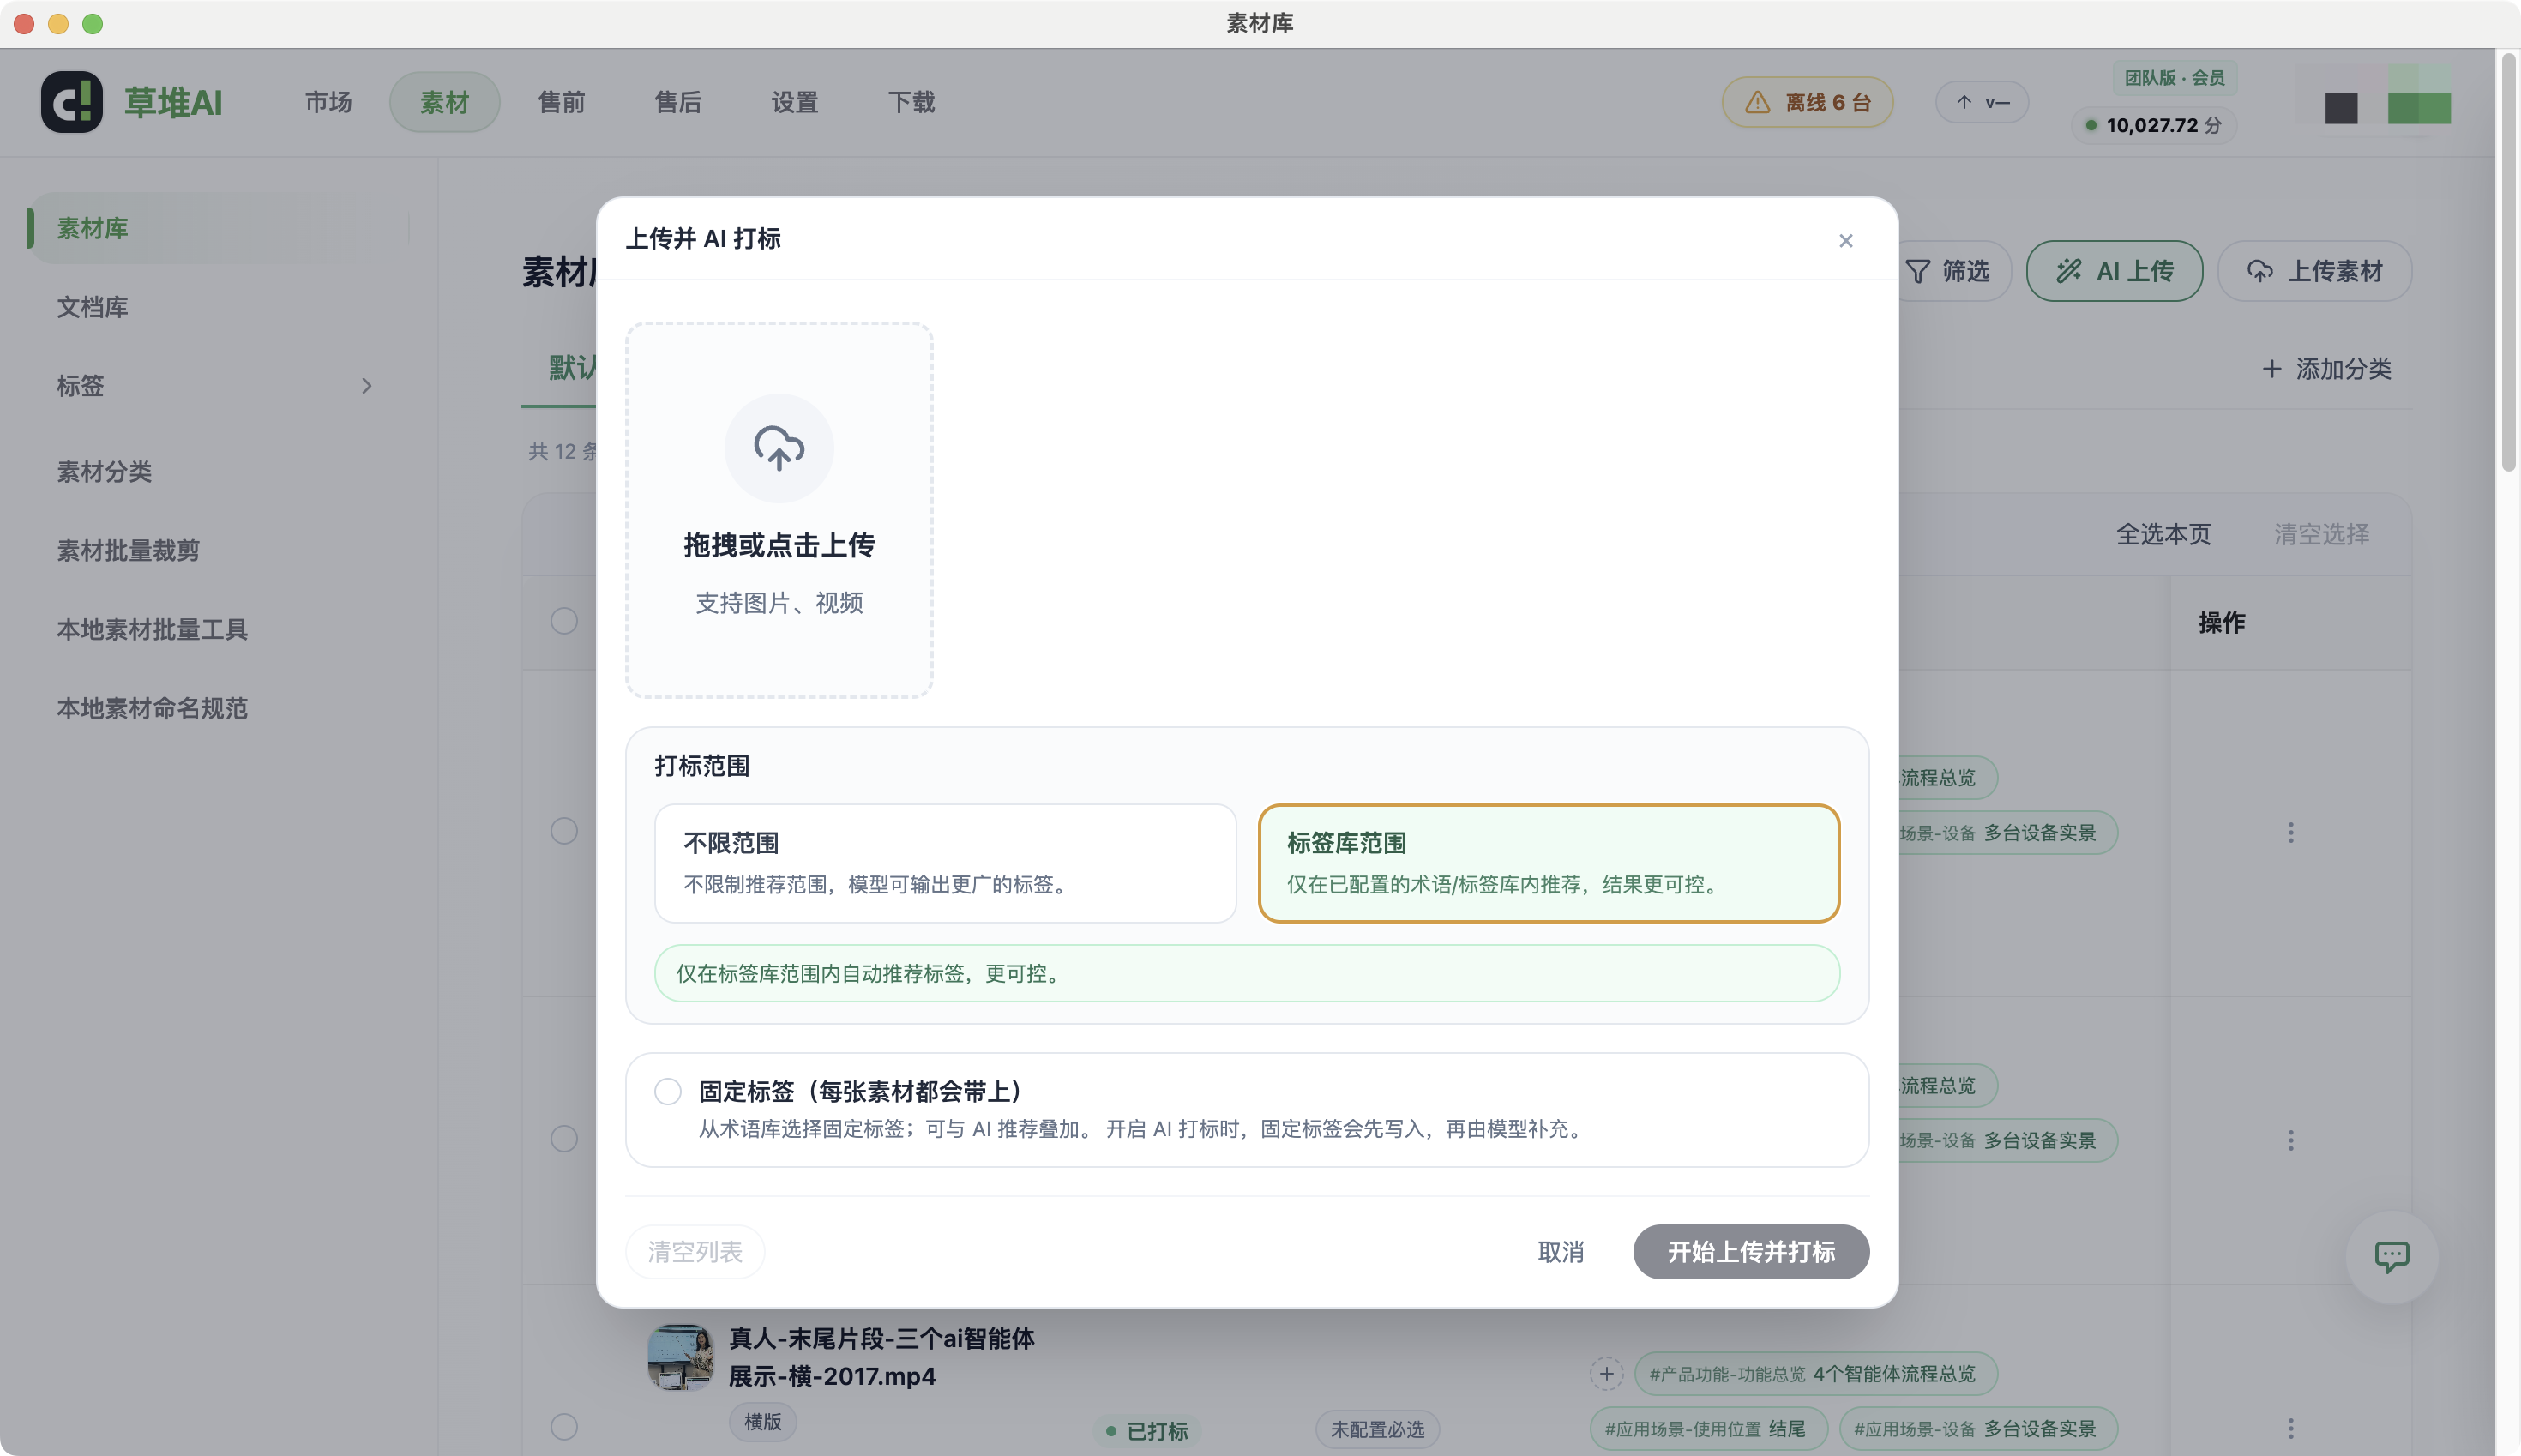Screen dimensions: 2521x1456
Task: Select the 不限范围 tagging scope card
Action: (945, 863)
